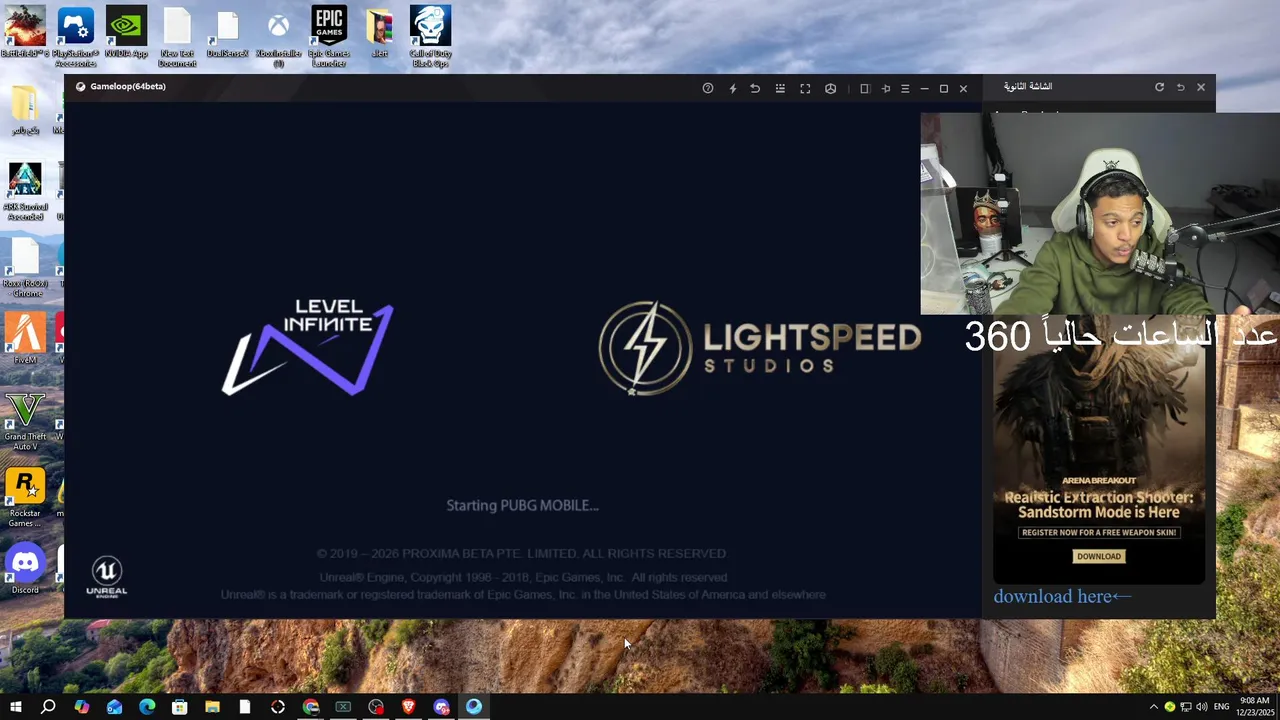Open the NVIDIA App desktop icon

126,32
